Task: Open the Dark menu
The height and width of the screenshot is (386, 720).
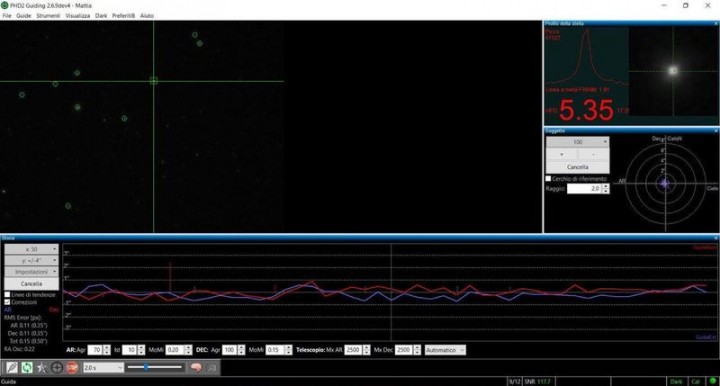Action: click(101, 16)
